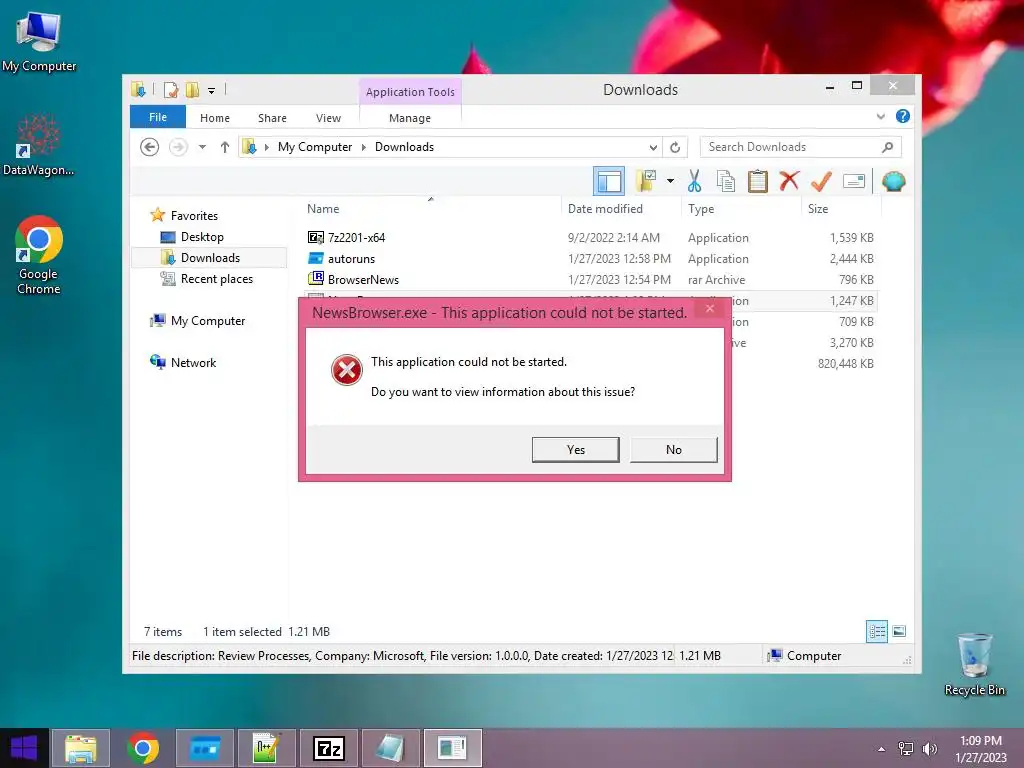Open the recent locations dropdown arrow

coord(202,147)
